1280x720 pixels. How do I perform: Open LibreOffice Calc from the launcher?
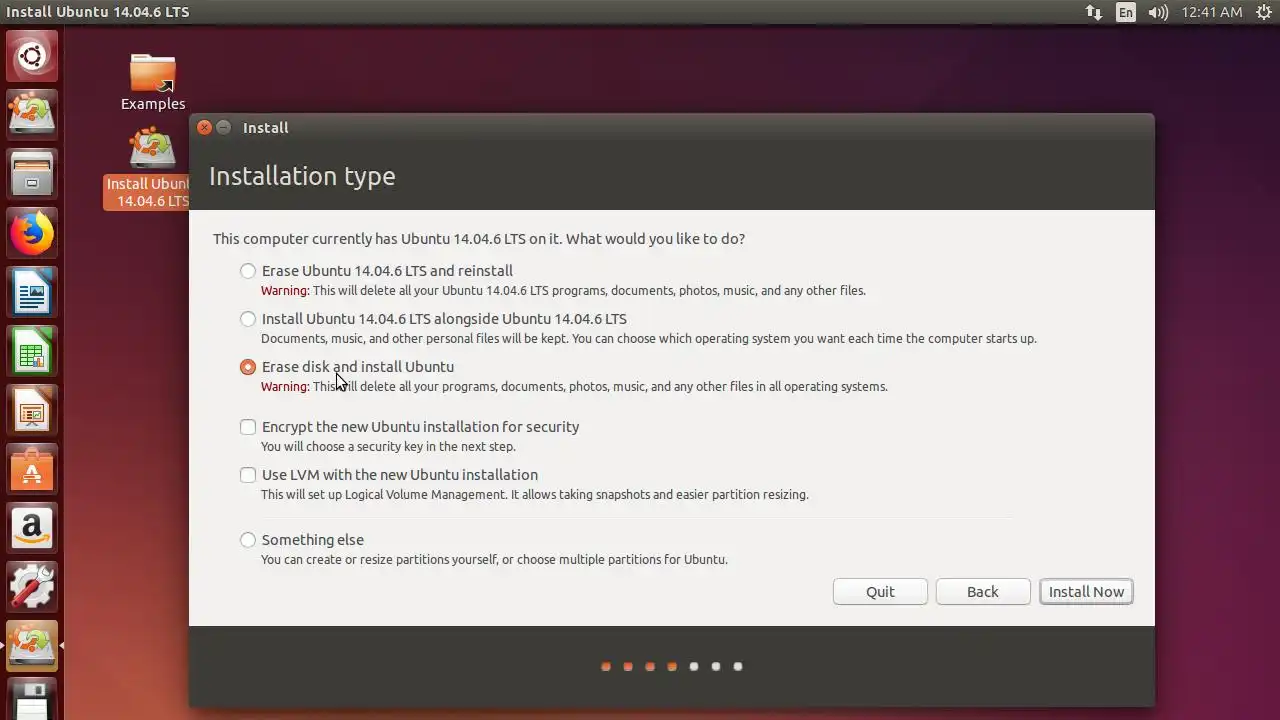[32, 352]
